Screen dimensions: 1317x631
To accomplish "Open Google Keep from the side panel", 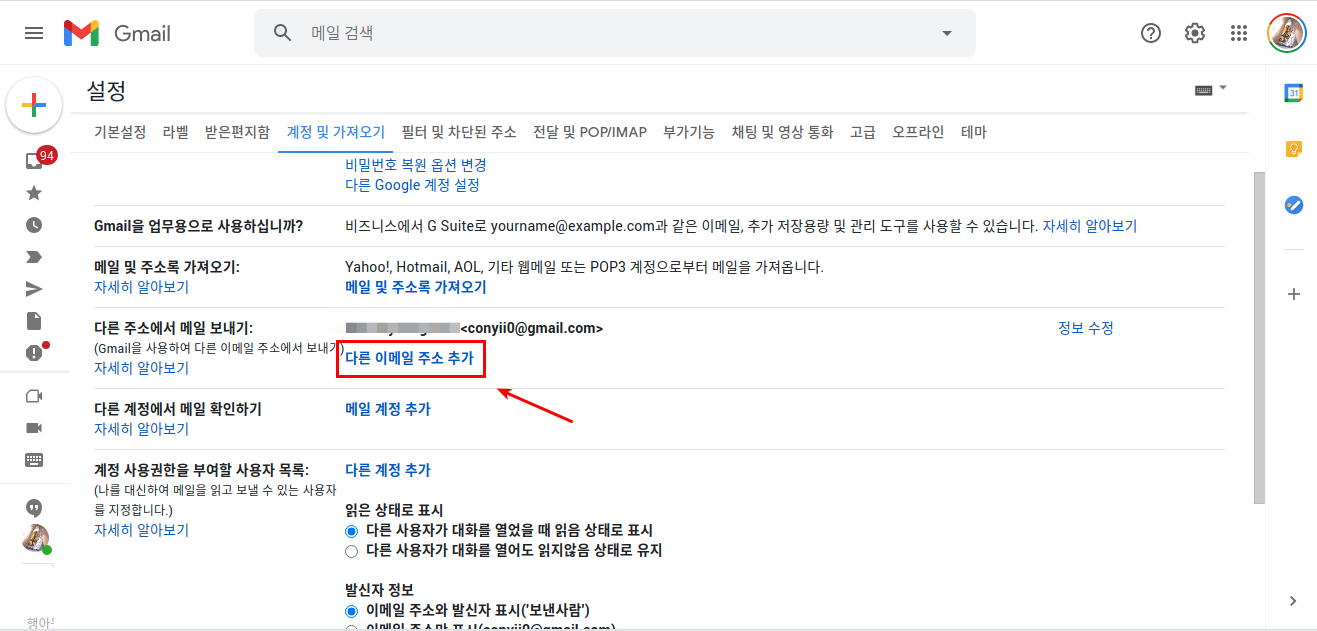I will 1293,148.
